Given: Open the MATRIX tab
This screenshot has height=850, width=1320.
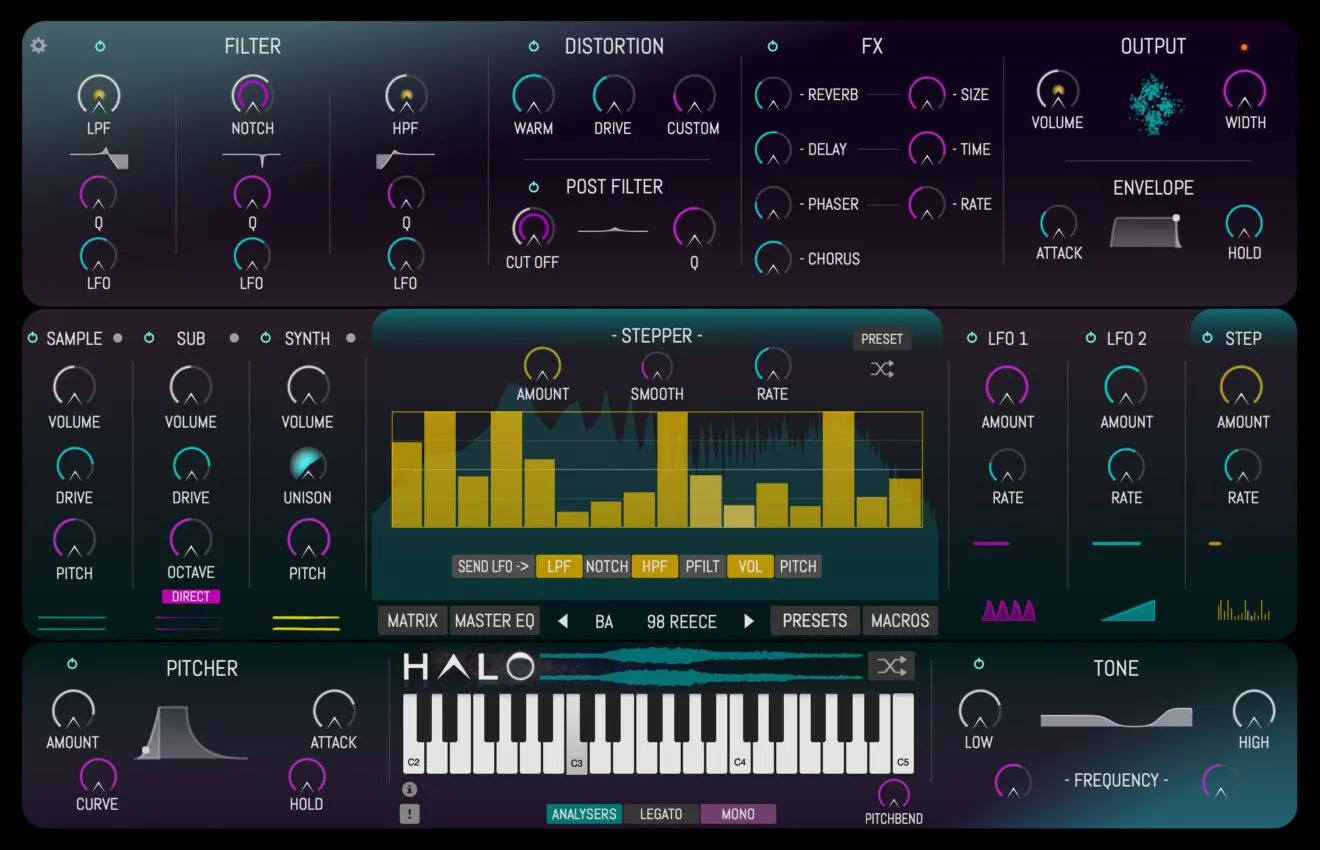Looking at the screenshot, I should 412,621.
